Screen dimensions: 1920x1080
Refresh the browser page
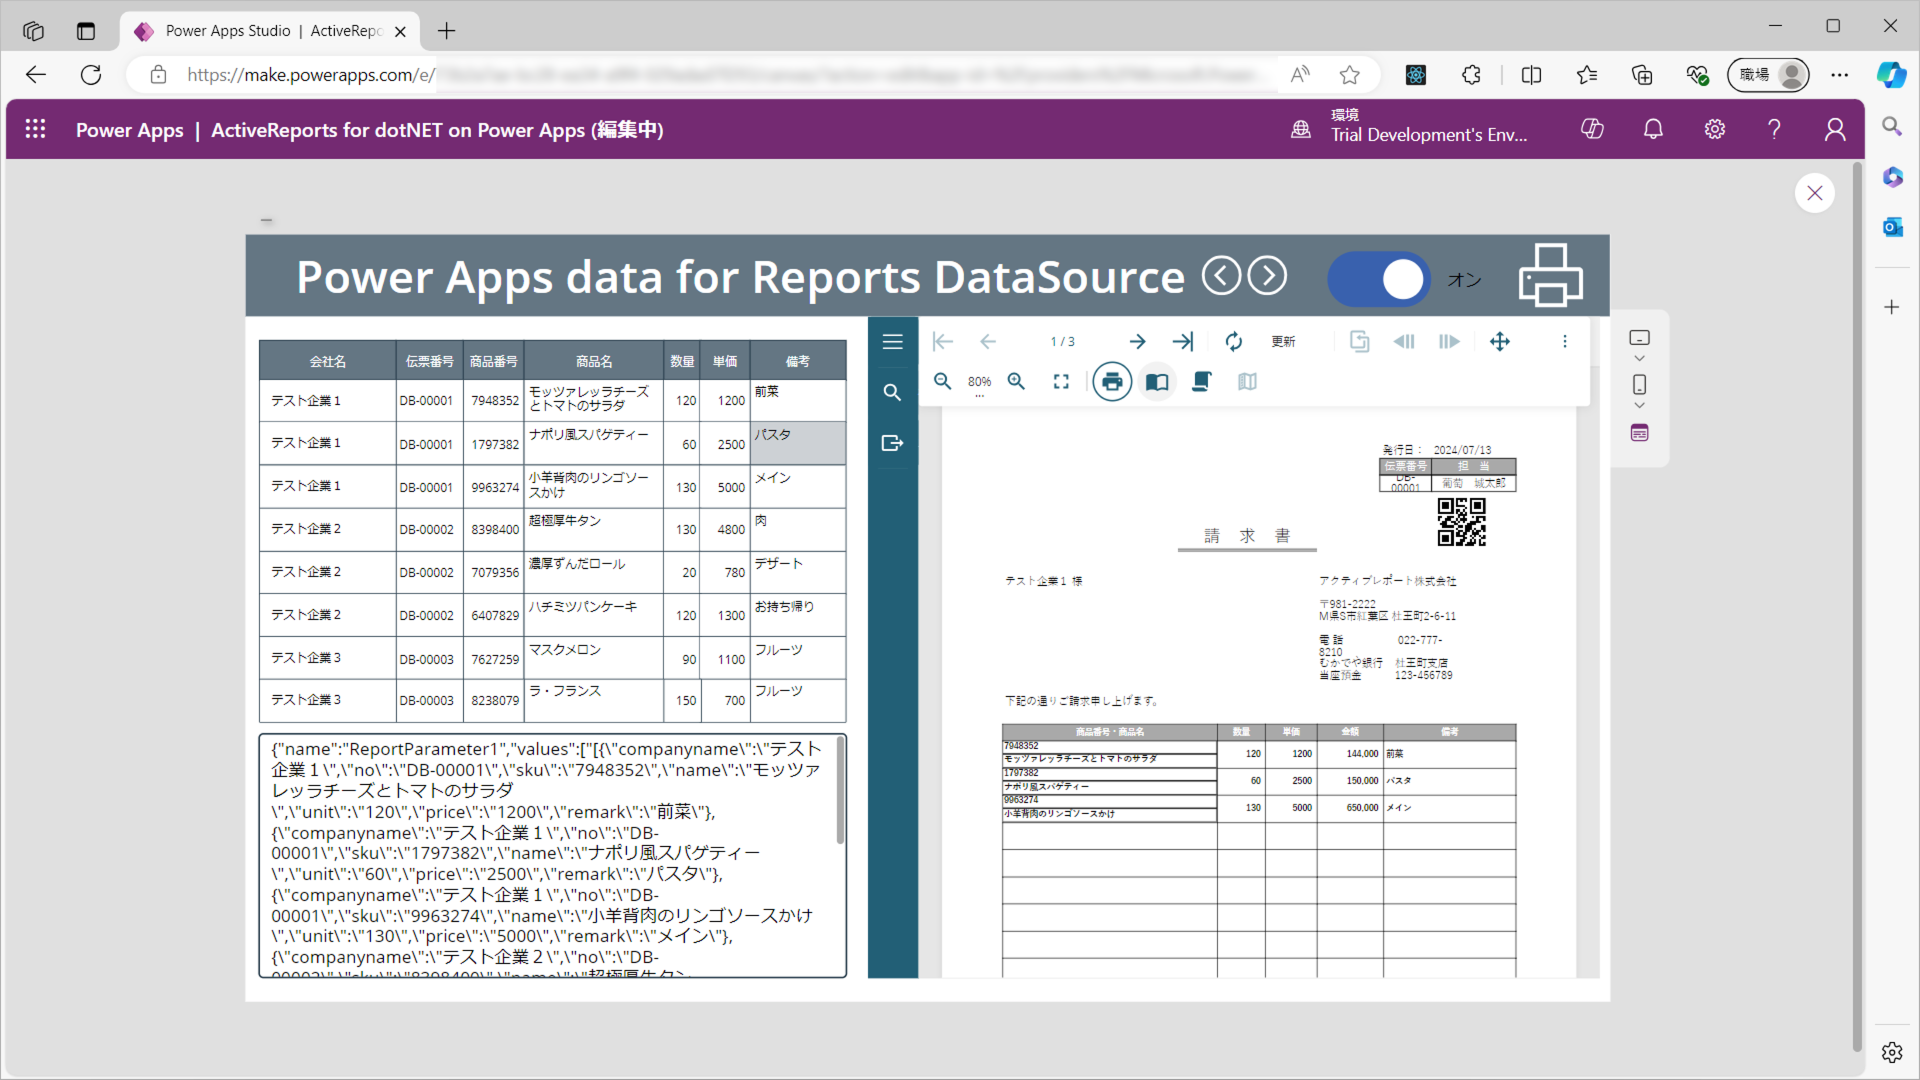91,74
